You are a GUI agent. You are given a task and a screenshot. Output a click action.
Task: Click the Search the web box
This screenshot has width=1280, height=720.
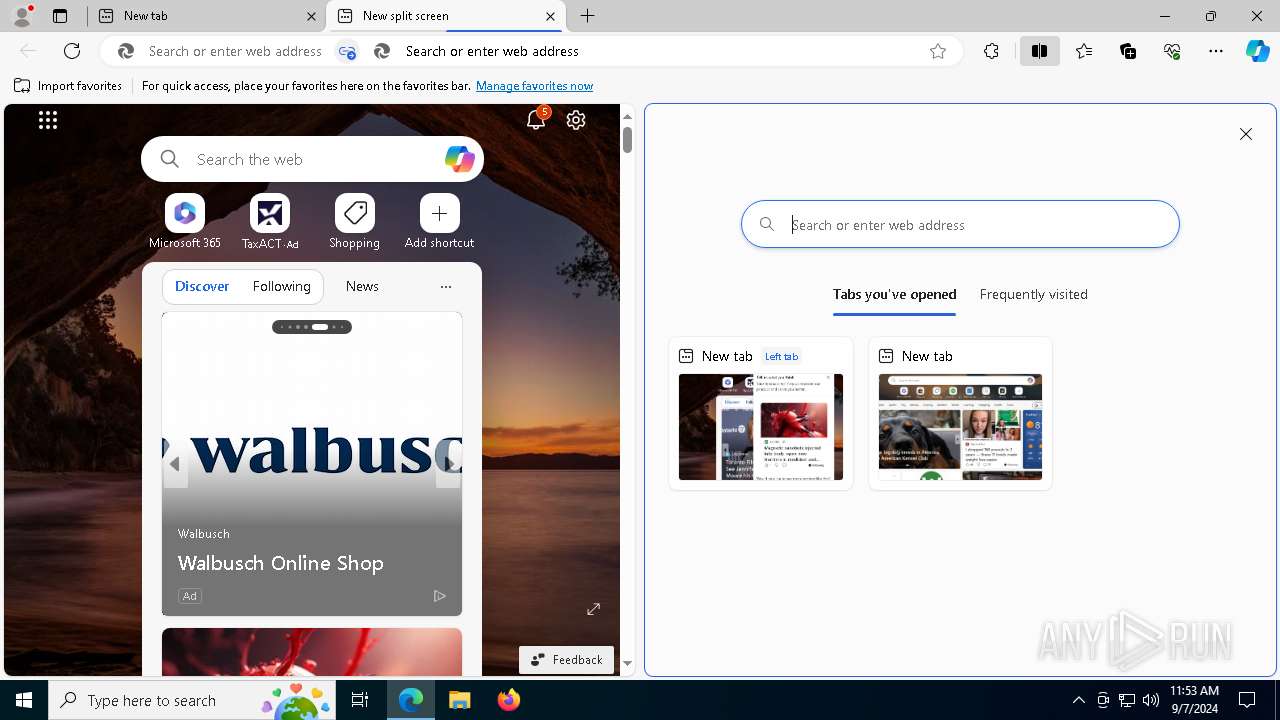click(x=312, y=159)
